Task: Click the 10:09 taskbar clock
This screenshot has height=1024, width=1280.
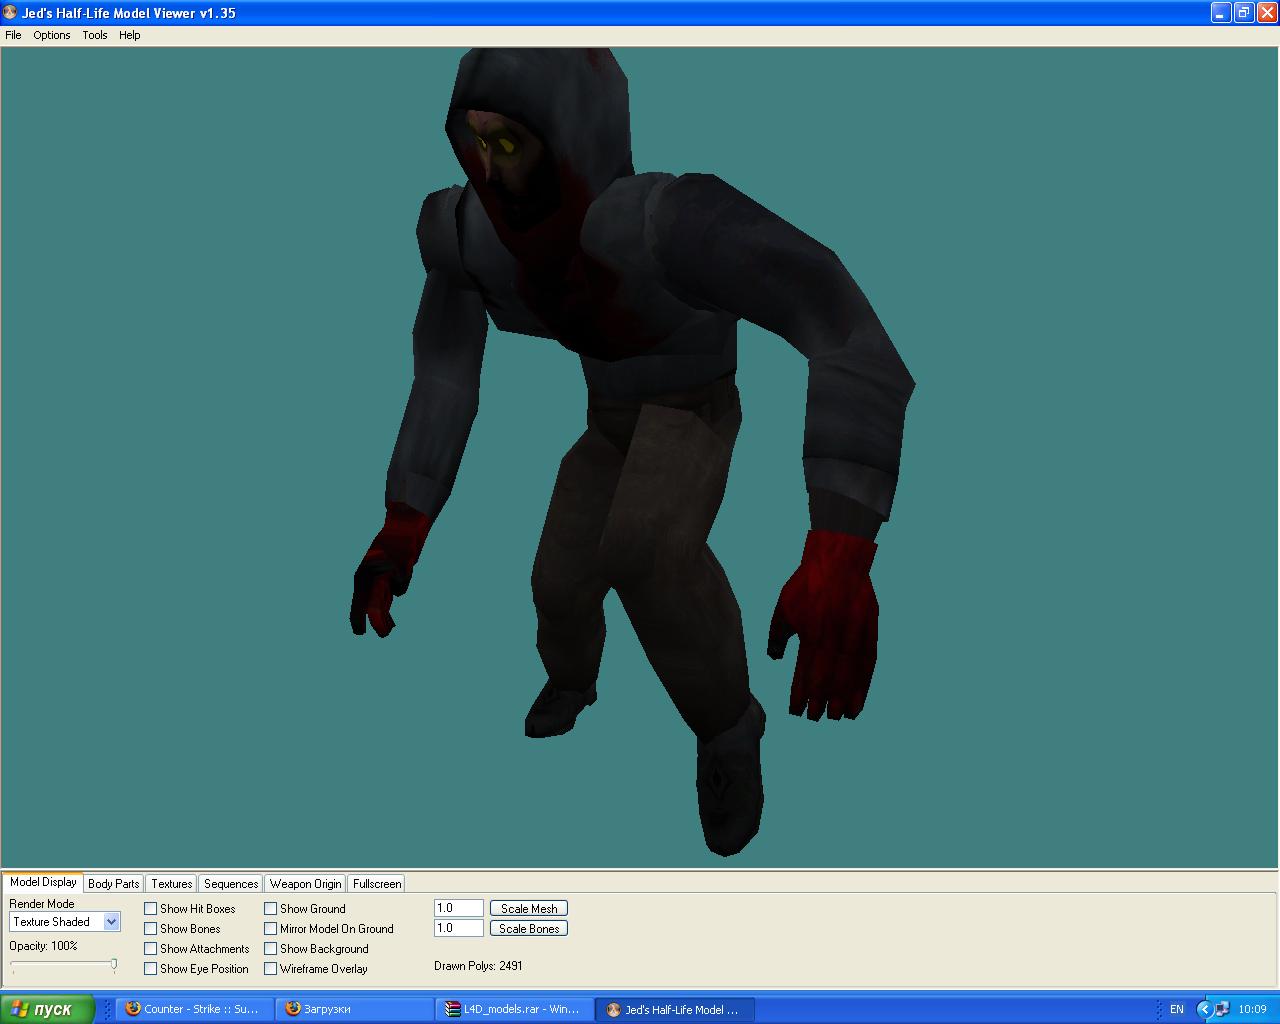Action: (1252, 1009)
